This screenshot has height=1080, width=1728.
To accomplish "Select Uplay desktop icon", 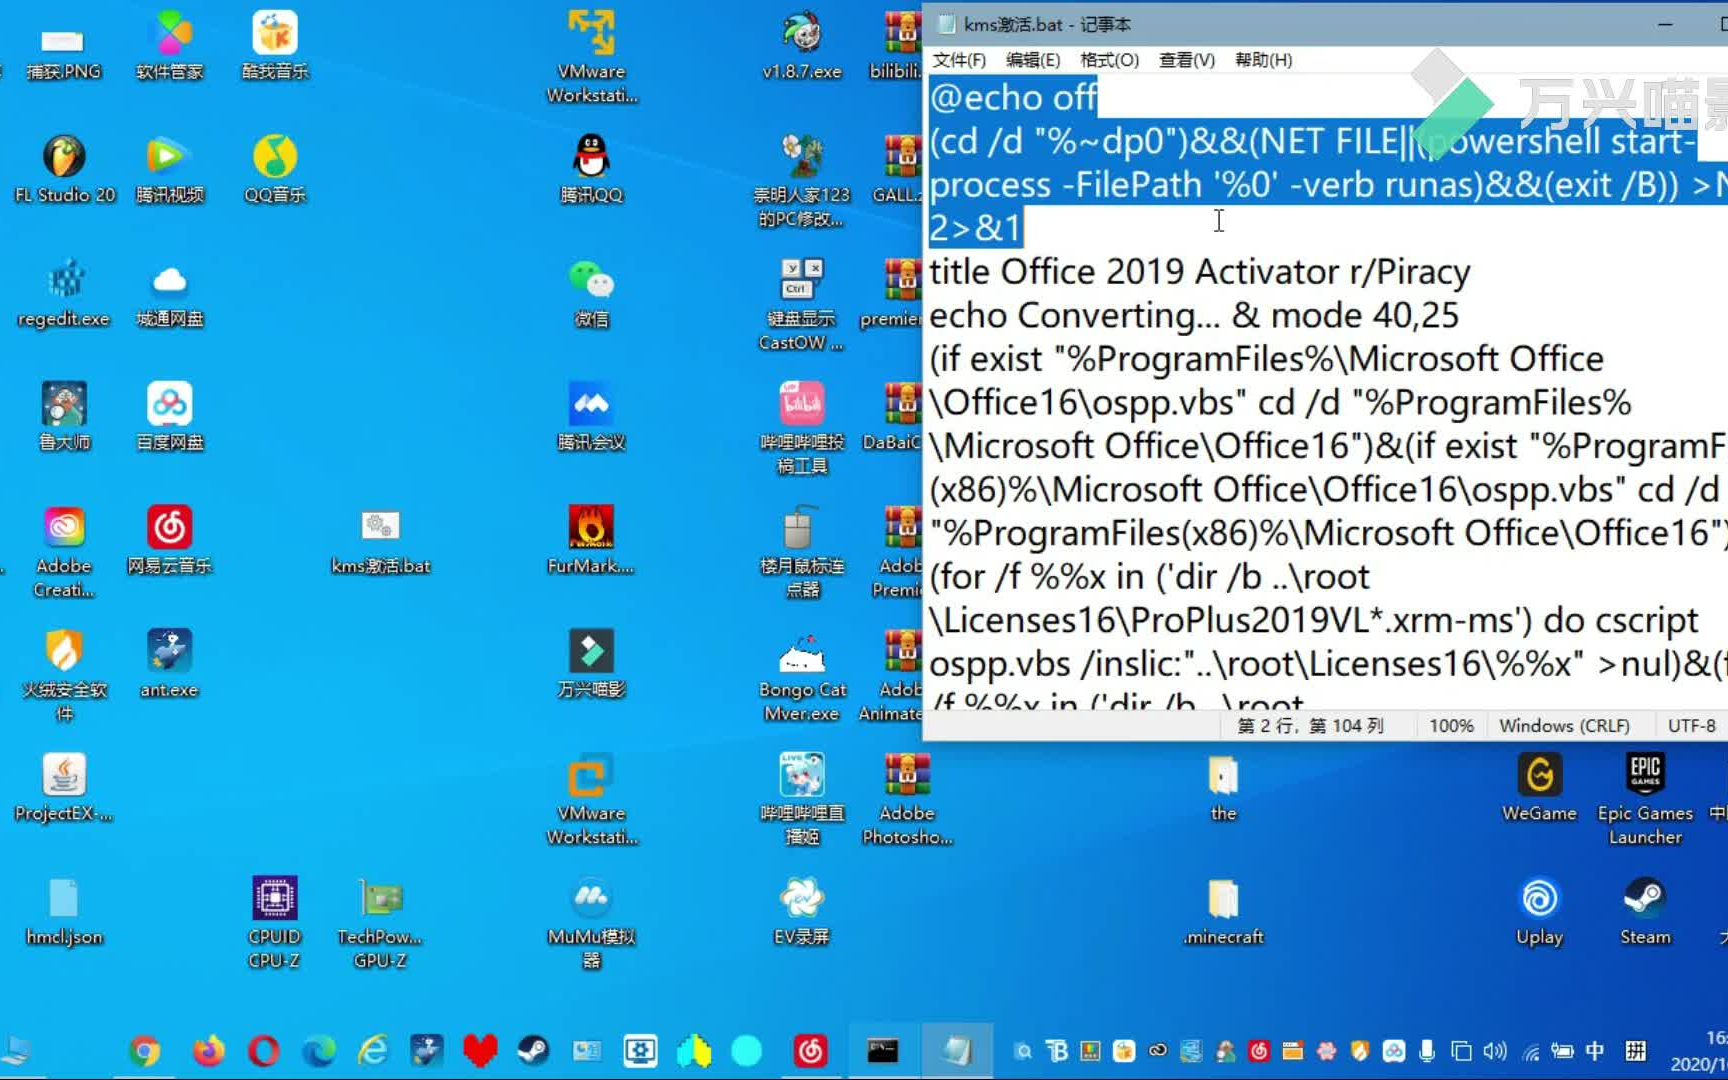I will coord(1539,911).
